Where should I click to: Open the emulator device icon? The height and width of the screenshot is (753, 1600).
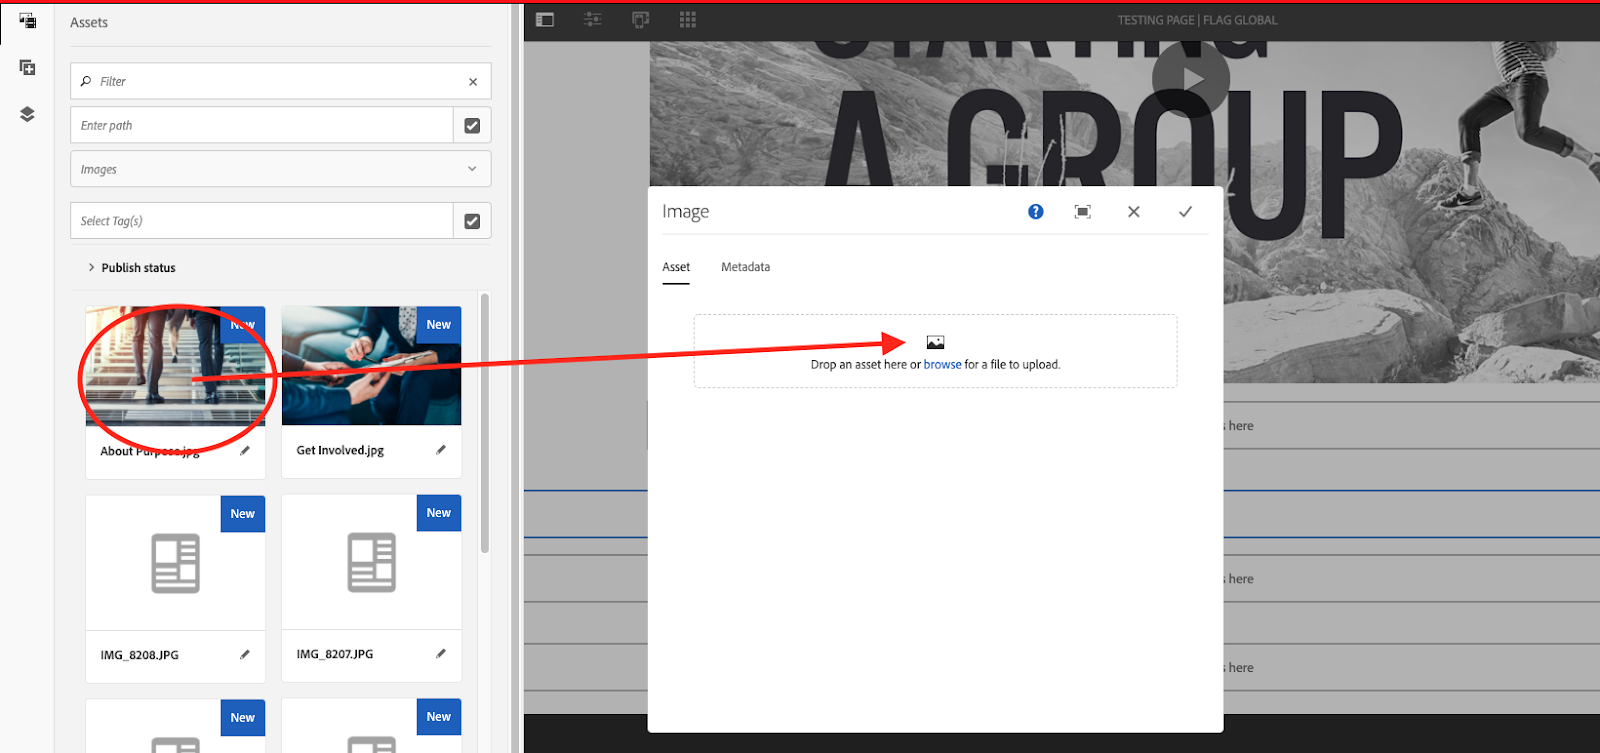pyautogui.click(x=641, y=20)
